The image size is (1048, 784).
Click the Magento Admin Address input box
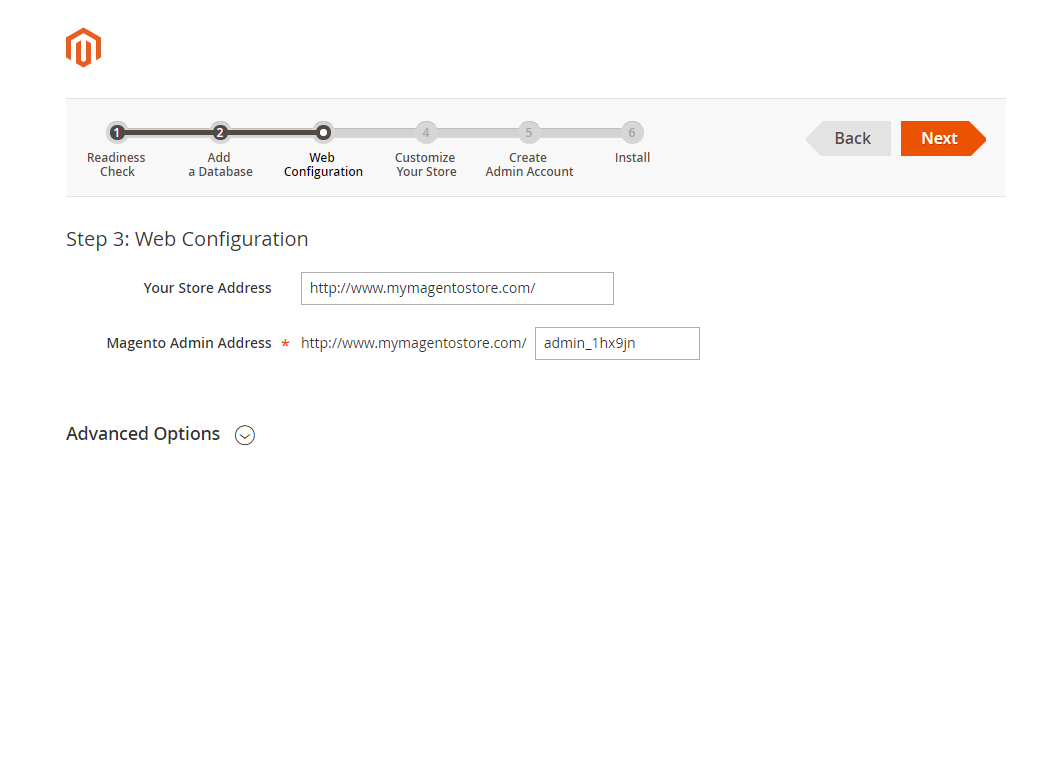(616, 343)
